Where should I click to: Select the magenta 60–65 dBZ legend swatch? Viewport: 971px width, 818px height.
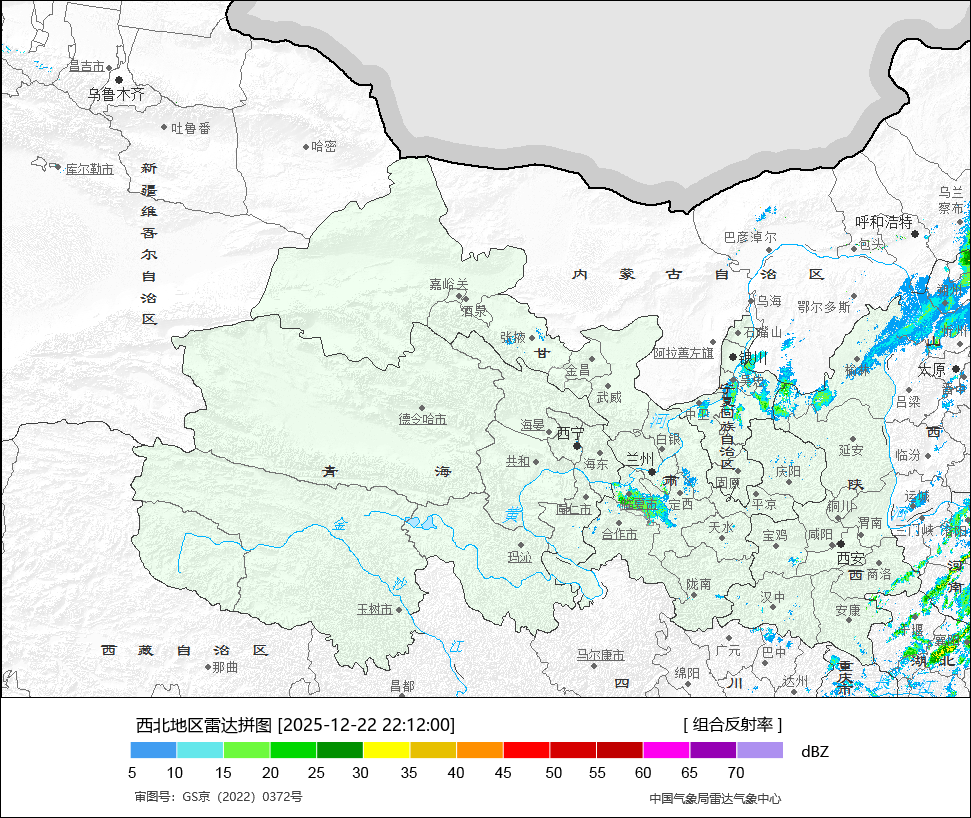(666, 751)
